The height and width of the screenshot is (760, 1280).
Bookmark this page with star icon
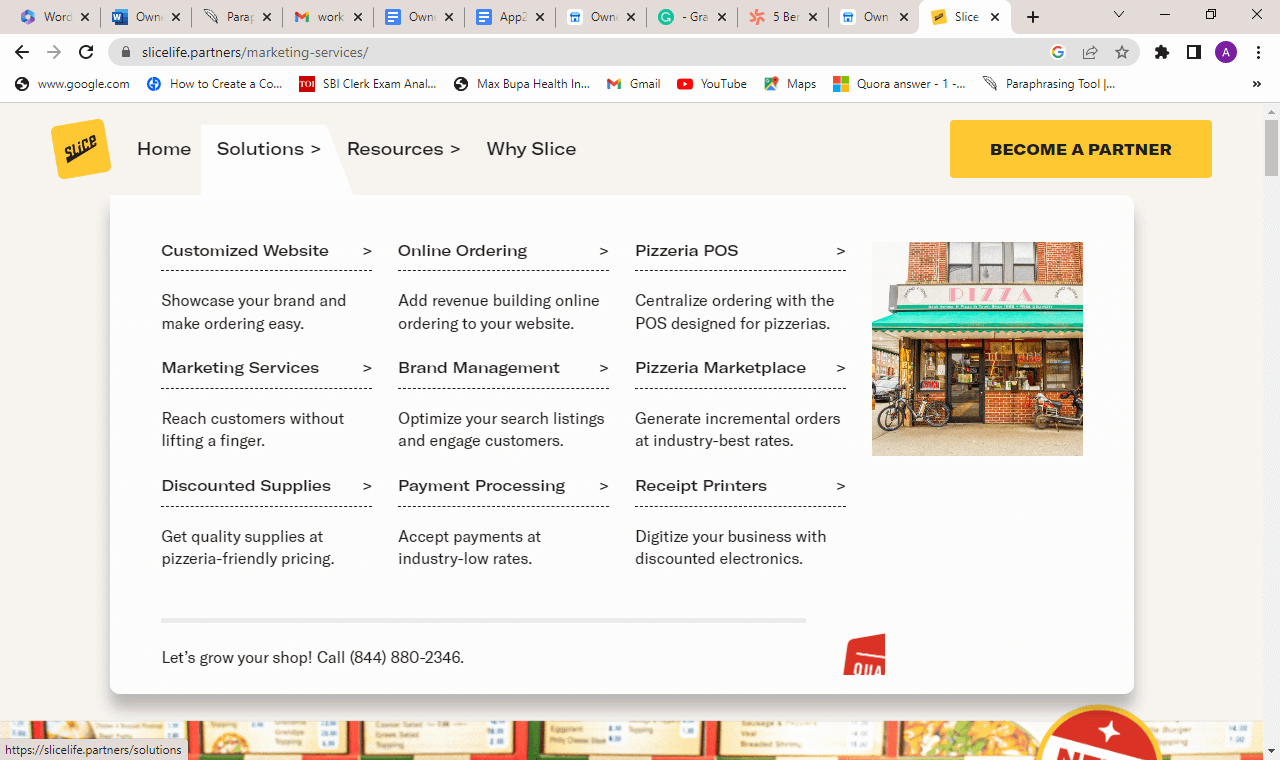[x=1122, y=52]
